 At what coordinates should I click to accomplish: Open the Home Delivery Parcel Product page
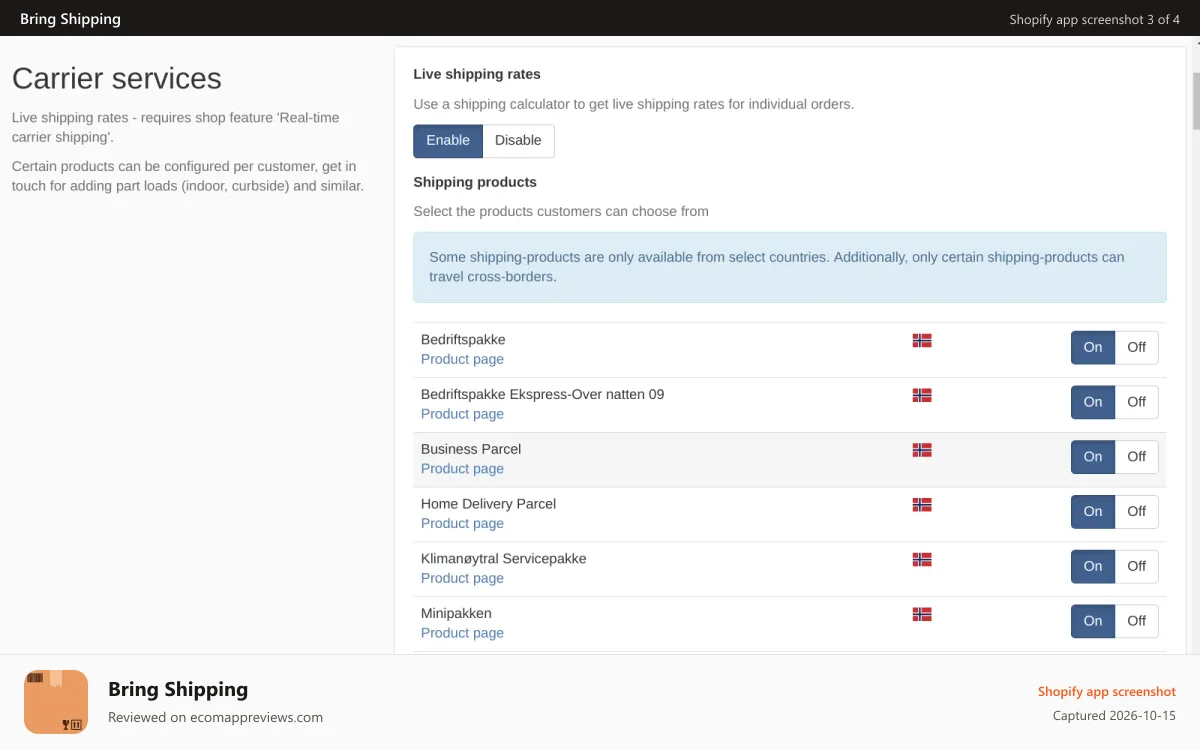[462, 524]
